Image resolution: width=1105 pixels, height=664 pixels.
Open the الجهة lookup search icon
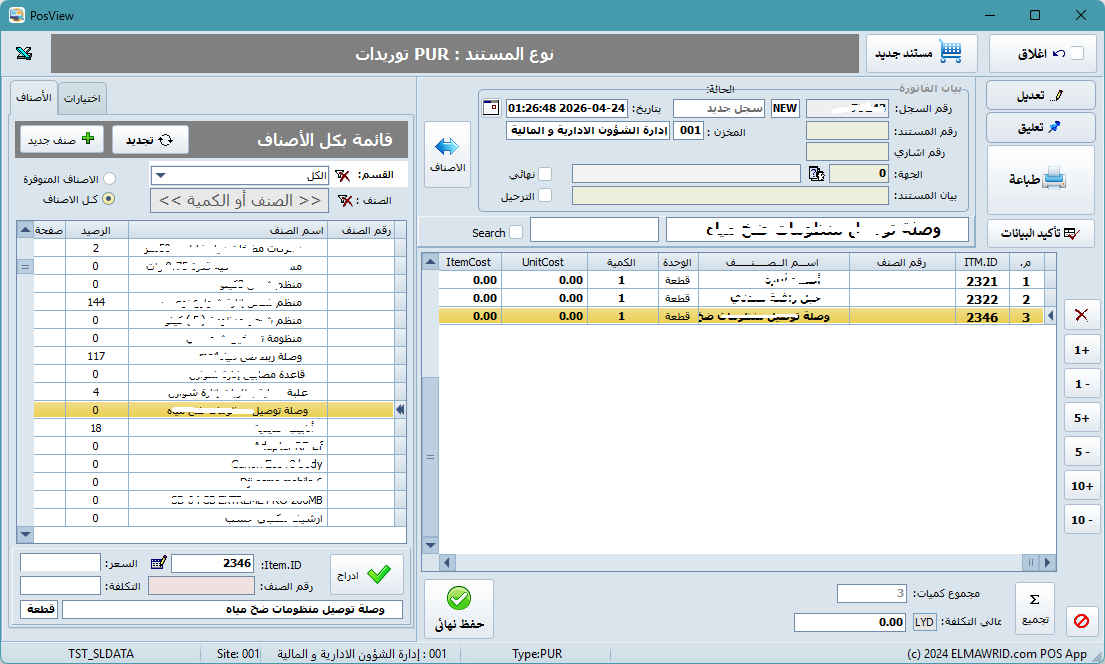tap(817, 173)
